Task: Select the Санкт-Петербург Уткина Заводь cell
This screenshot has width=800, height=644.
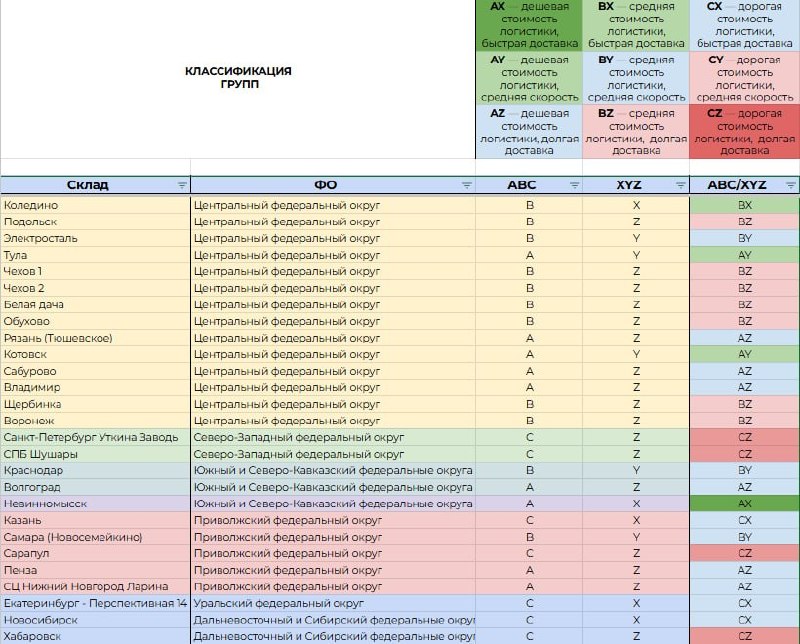Action: point(95,437)
